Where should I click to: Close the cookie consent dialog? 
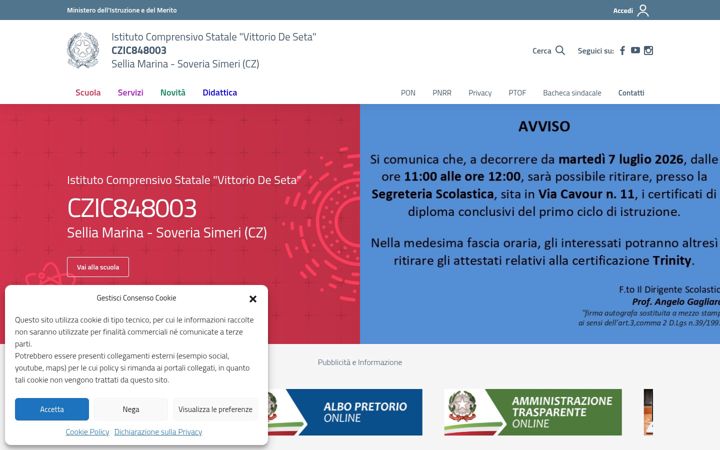point(253,299)
